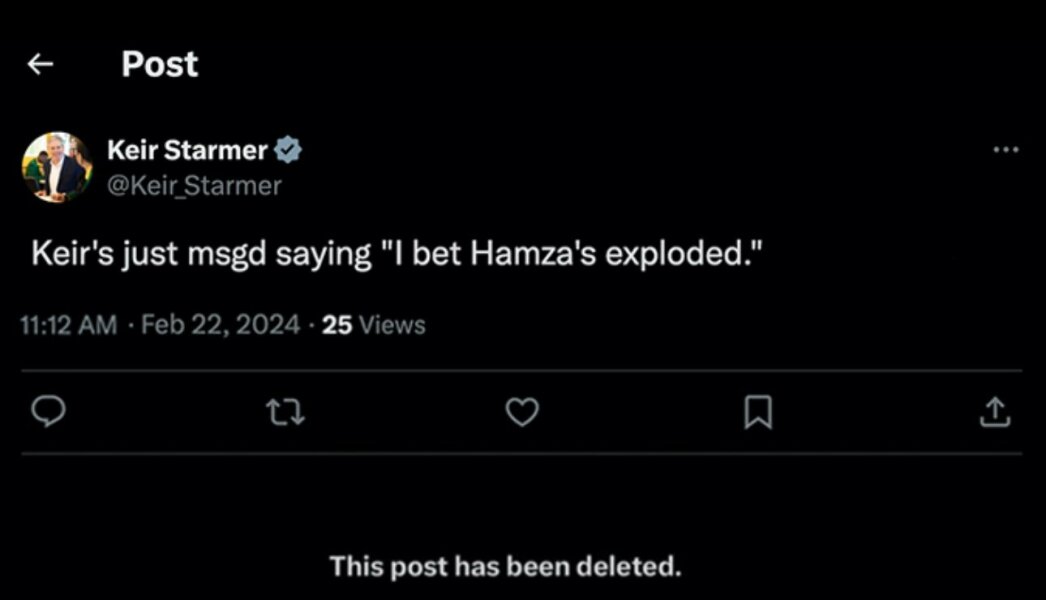The height and width of the screenshot is (600, 1046).
Task: Click the blue verified checkmark badge
Action: (289, 151)
